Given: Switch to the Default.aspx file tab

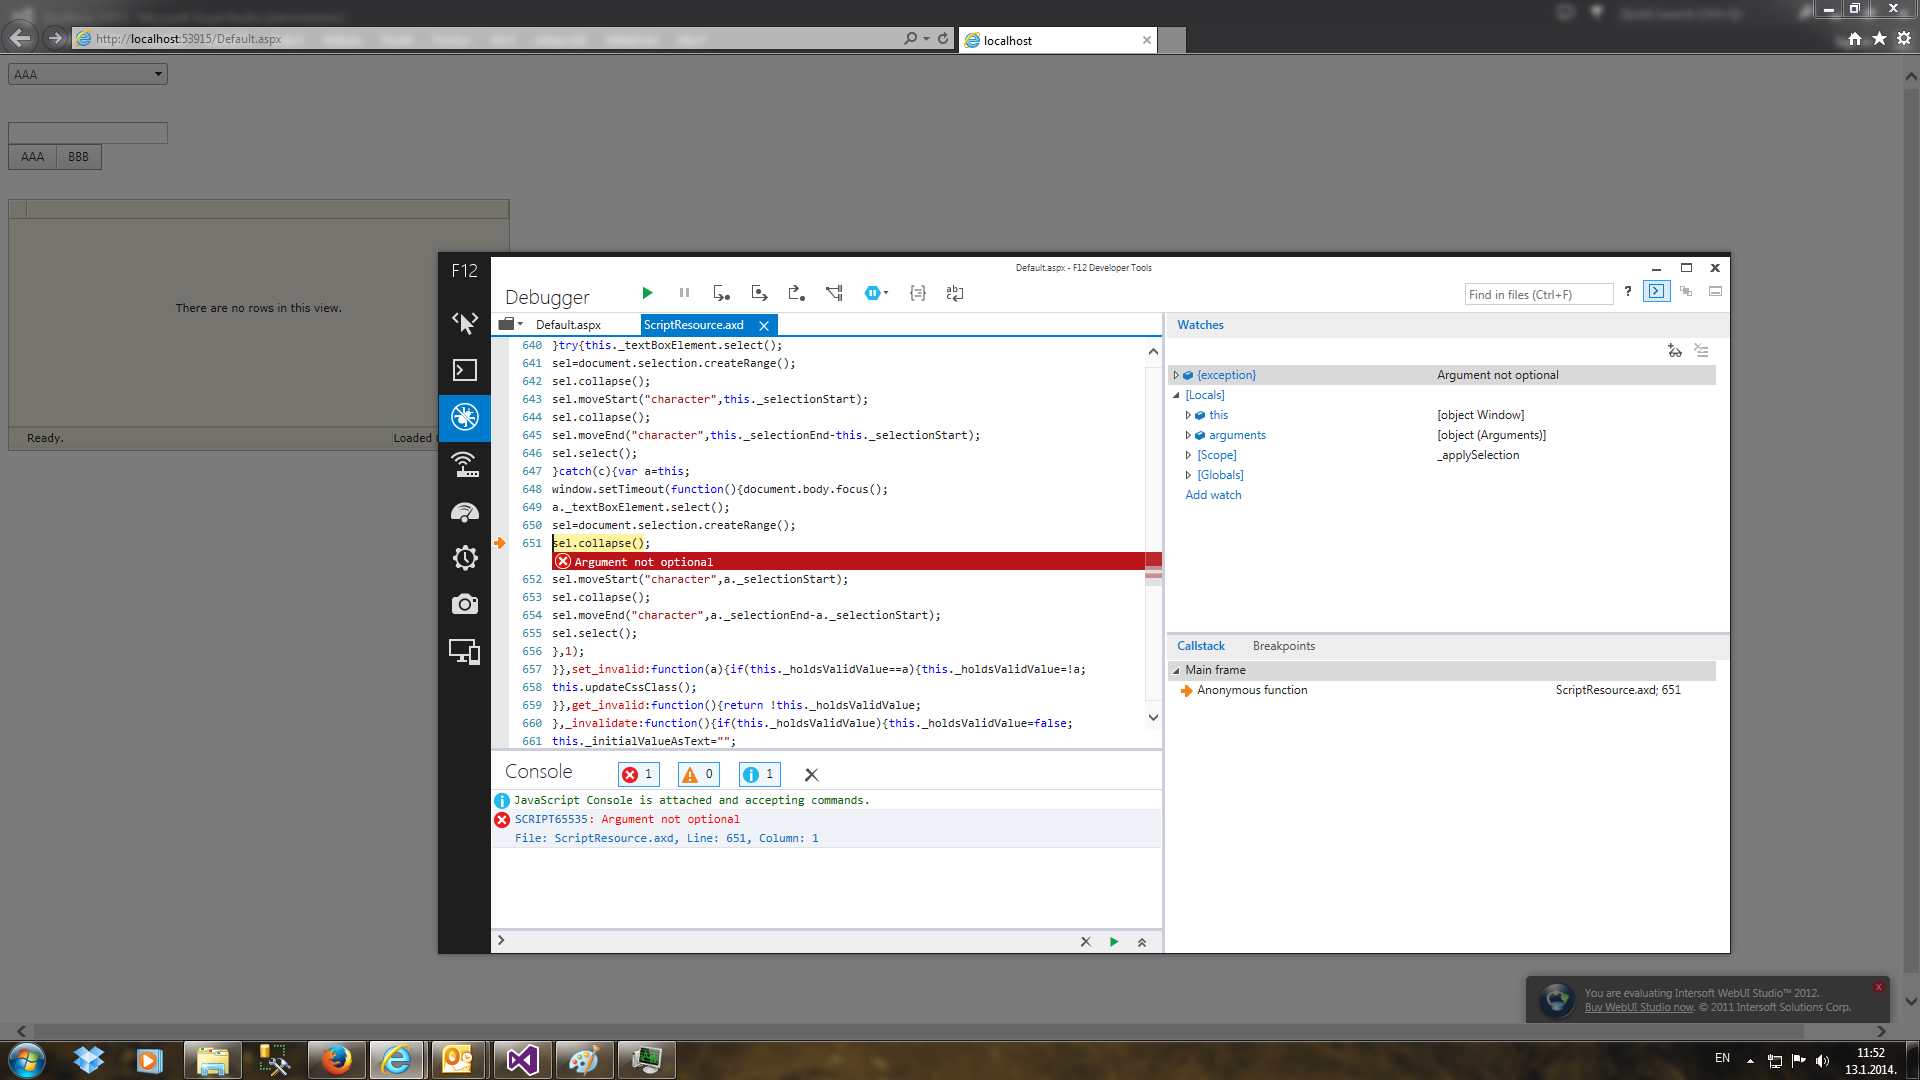Looking at the screenshot, I should coord(568,325).
